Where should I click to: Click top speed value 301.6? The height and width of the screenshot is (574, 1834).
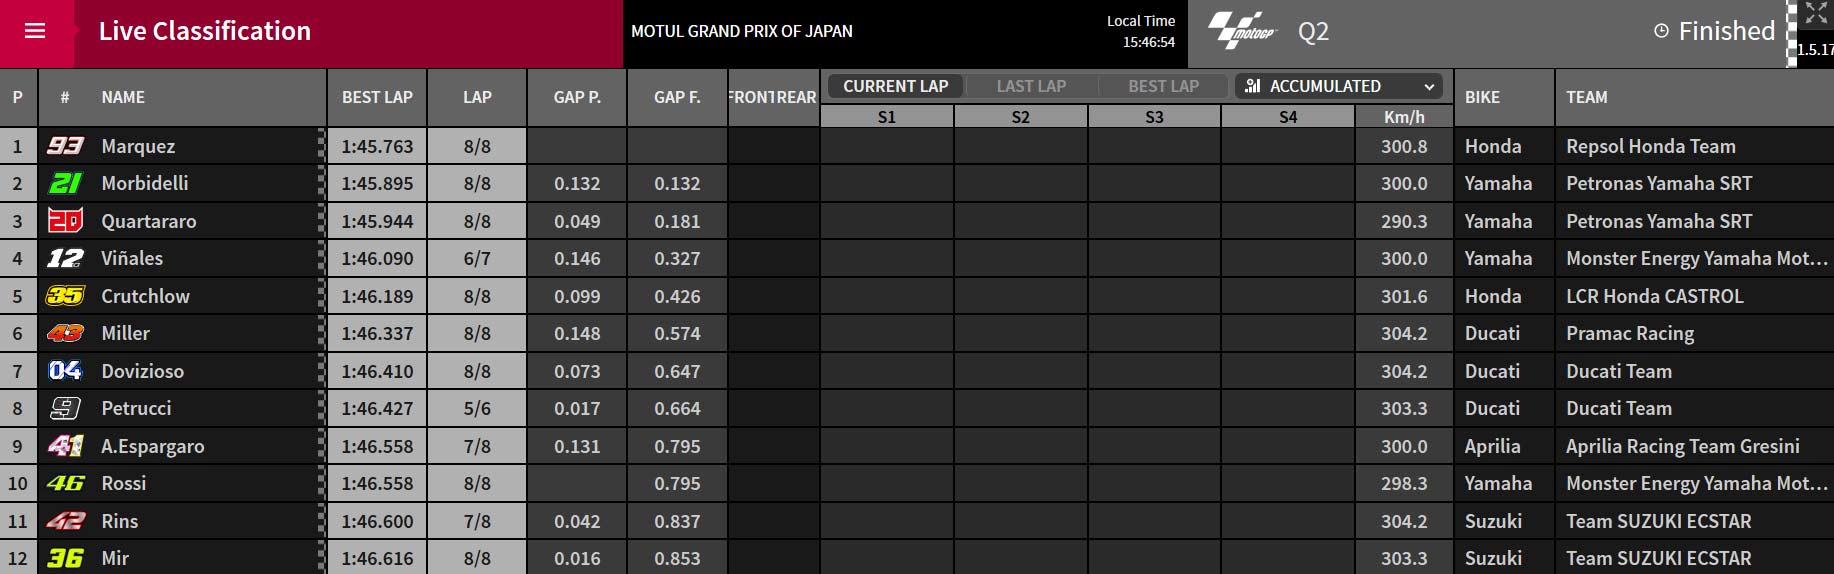coord(1404,296)
